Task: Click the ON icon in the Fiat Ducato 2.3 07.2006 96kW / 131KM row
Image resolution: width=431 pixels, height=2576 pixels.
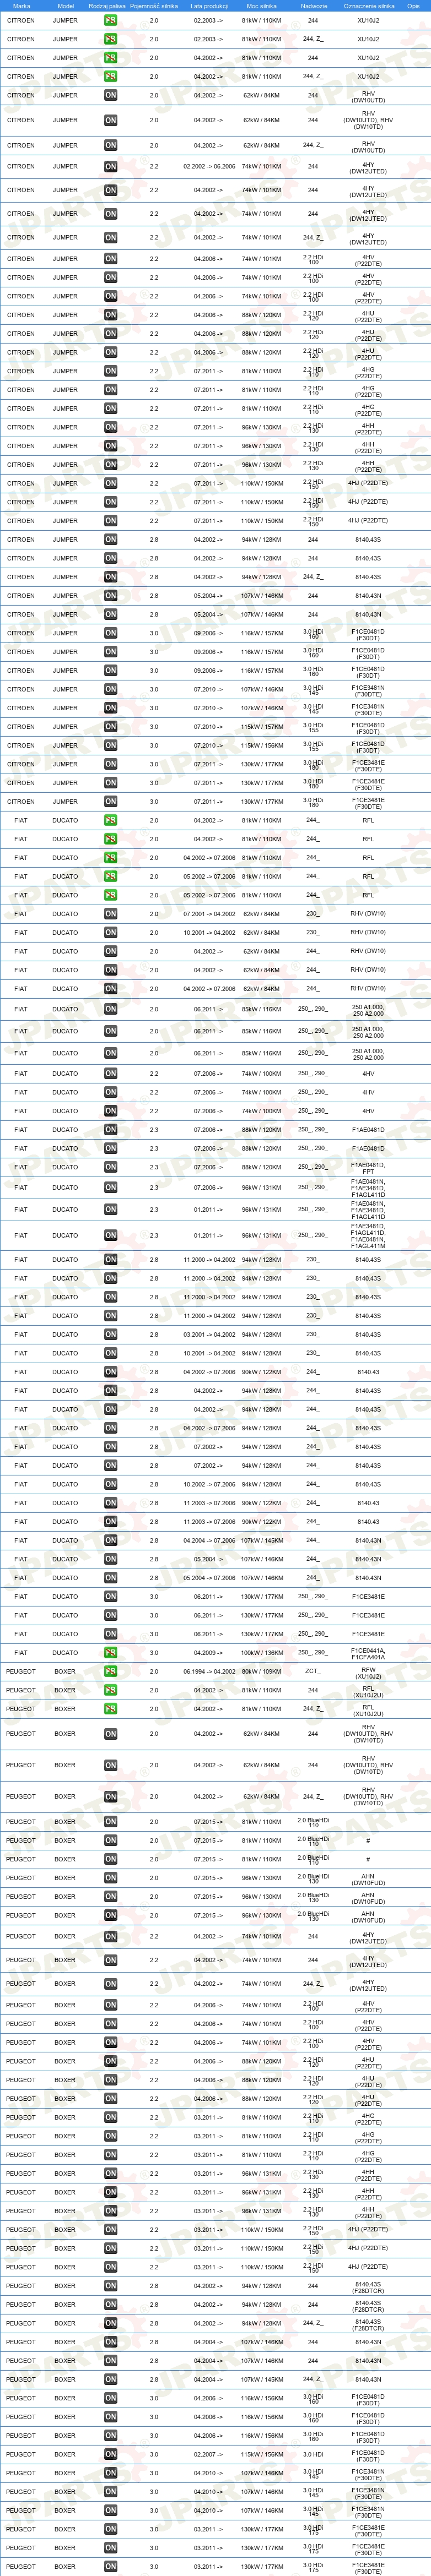Action: pyautogui.click(x=110, y=1188)
